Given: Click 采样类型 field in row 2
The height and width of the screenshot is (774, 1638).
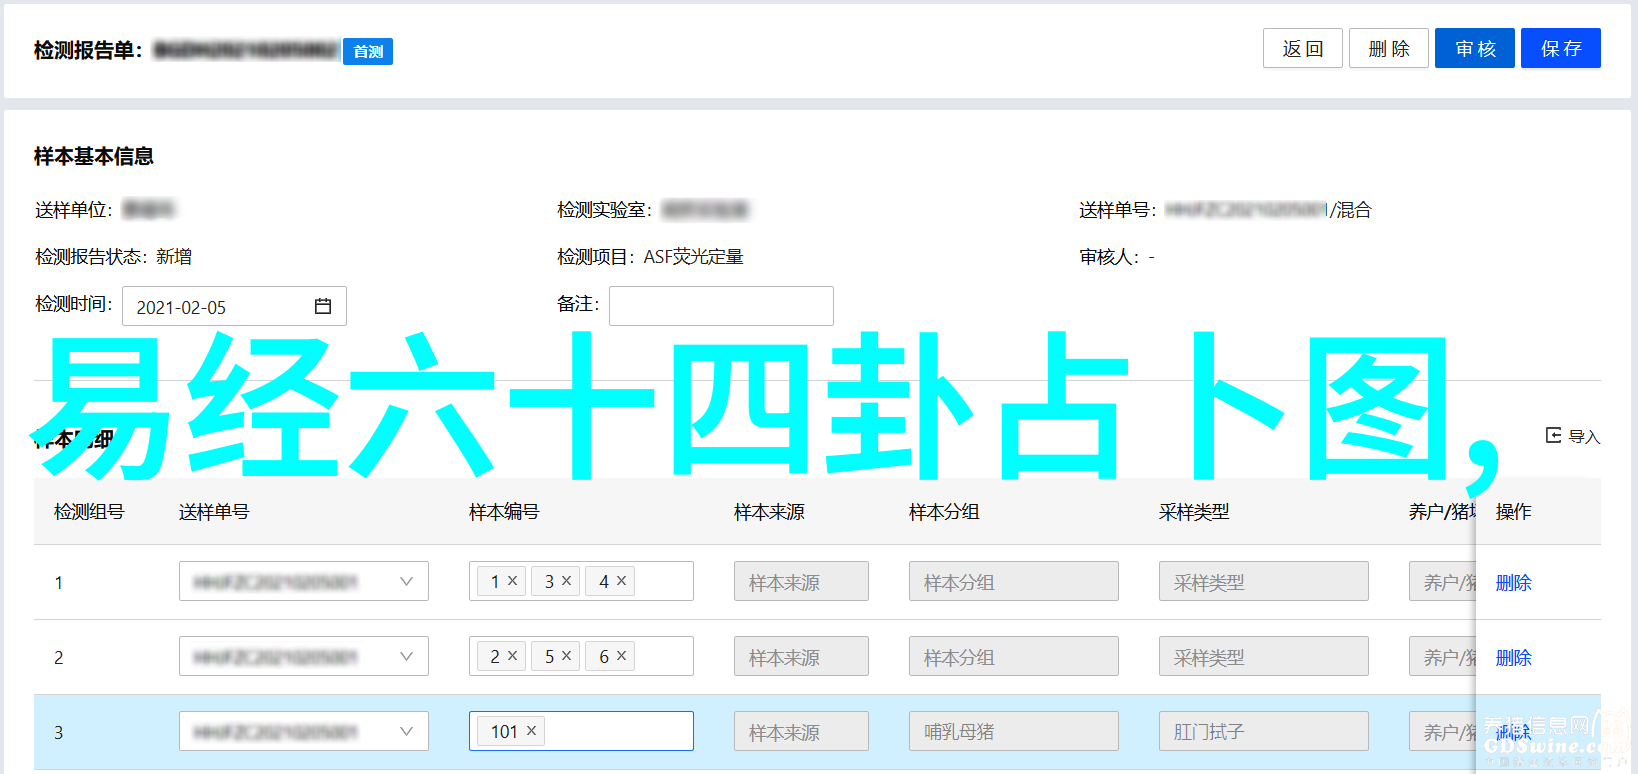Looking at the screenshot, I should pyautogui.click(x=1263, y=656).
